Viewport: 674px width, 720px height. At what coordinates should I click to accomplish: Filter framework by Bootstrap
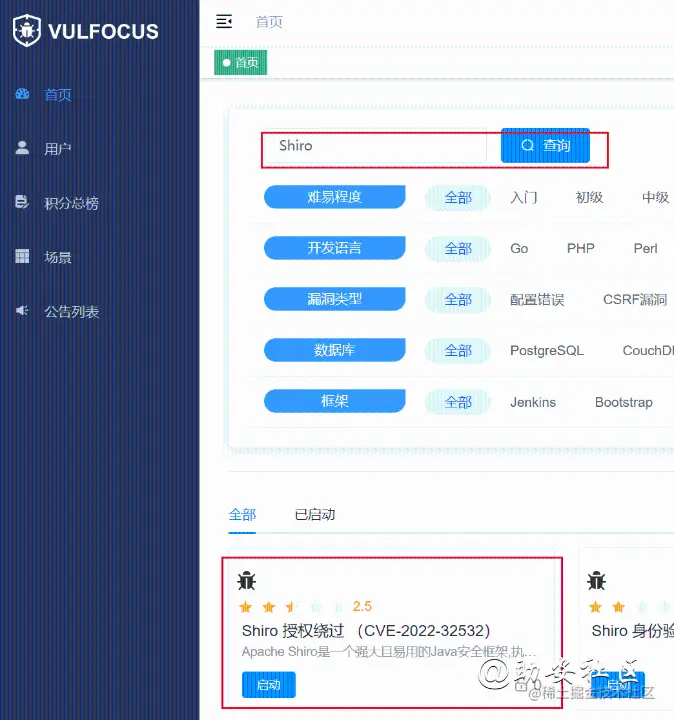click(x=623, y=402)
